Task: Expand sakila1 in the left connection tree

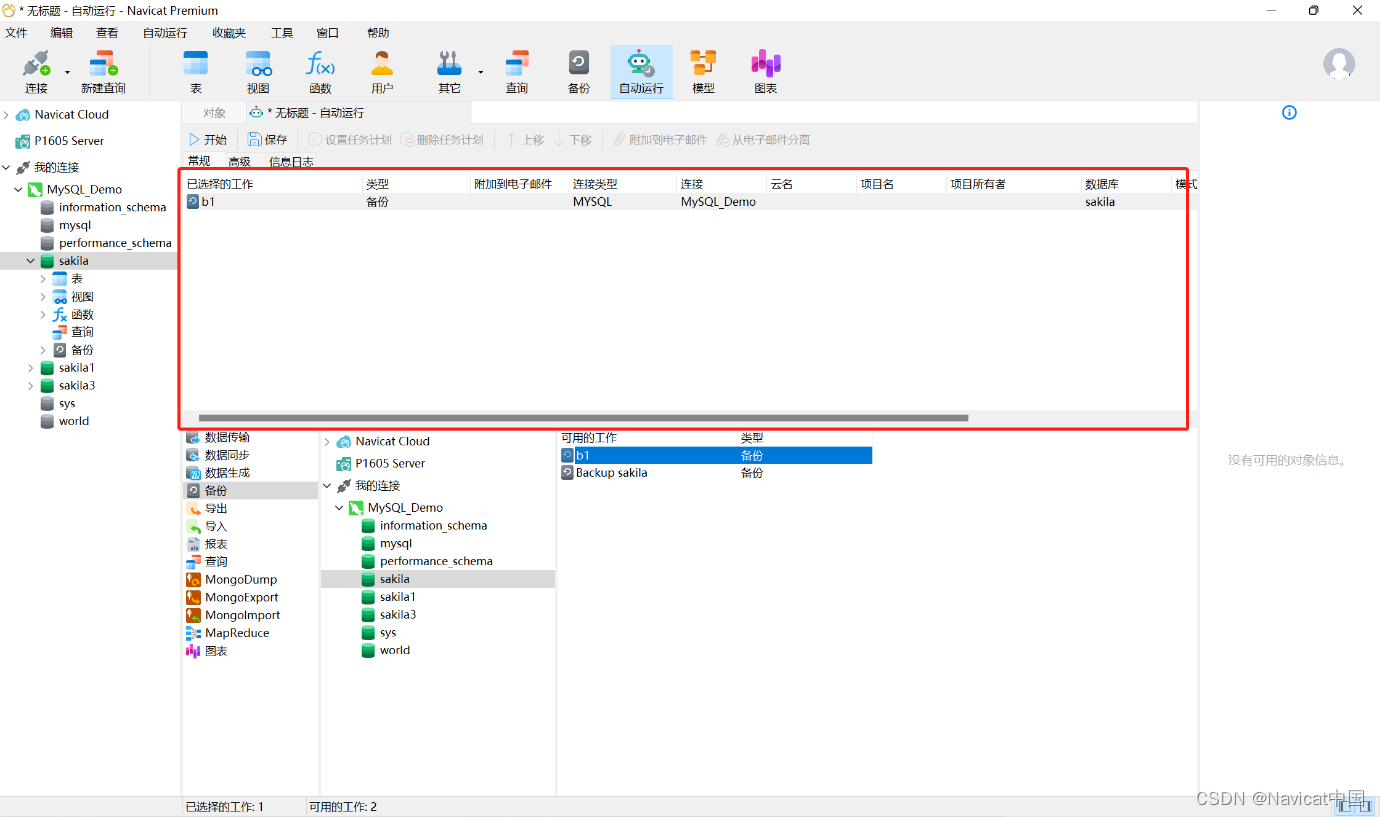Action: 30,368
